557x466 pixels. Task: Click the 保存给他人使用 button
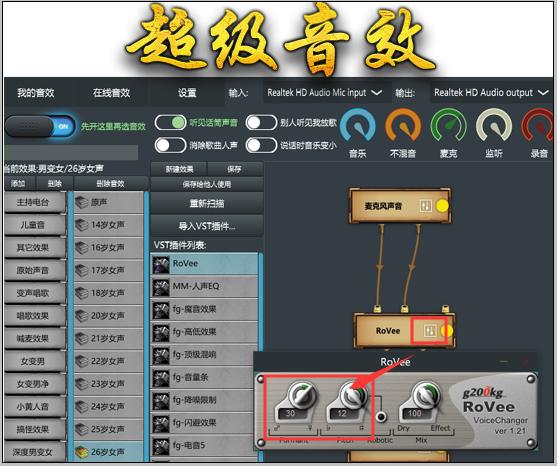pos(207,184)
